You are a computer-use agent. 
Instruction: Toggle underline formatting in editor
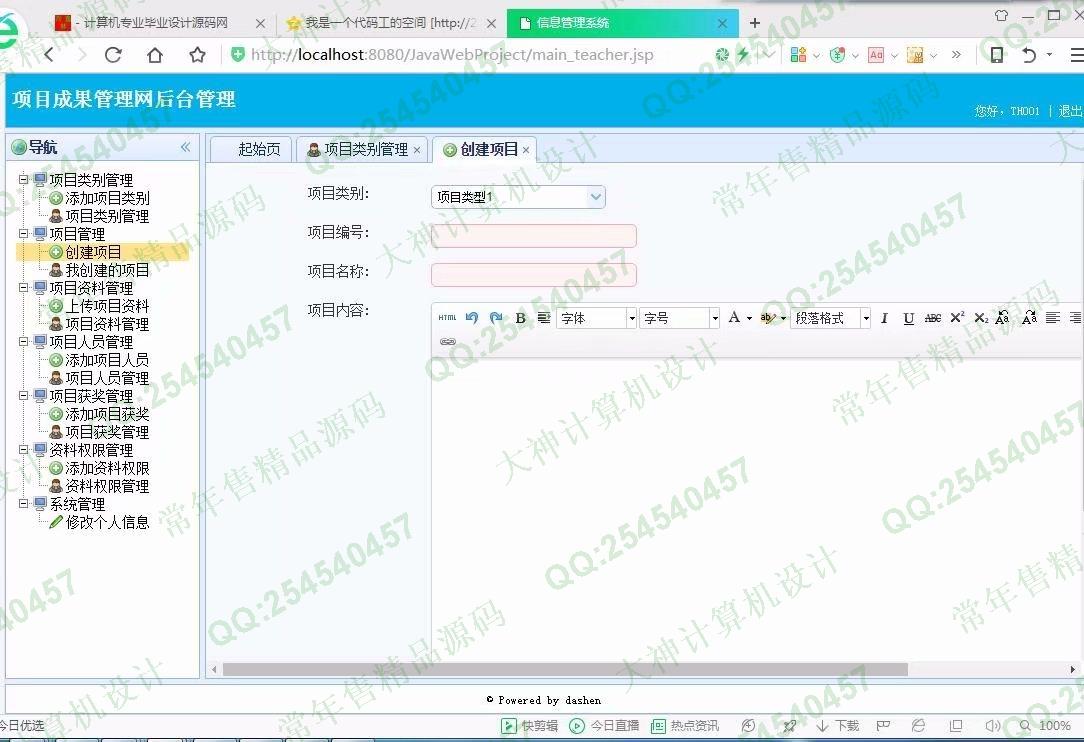(908, 318)
